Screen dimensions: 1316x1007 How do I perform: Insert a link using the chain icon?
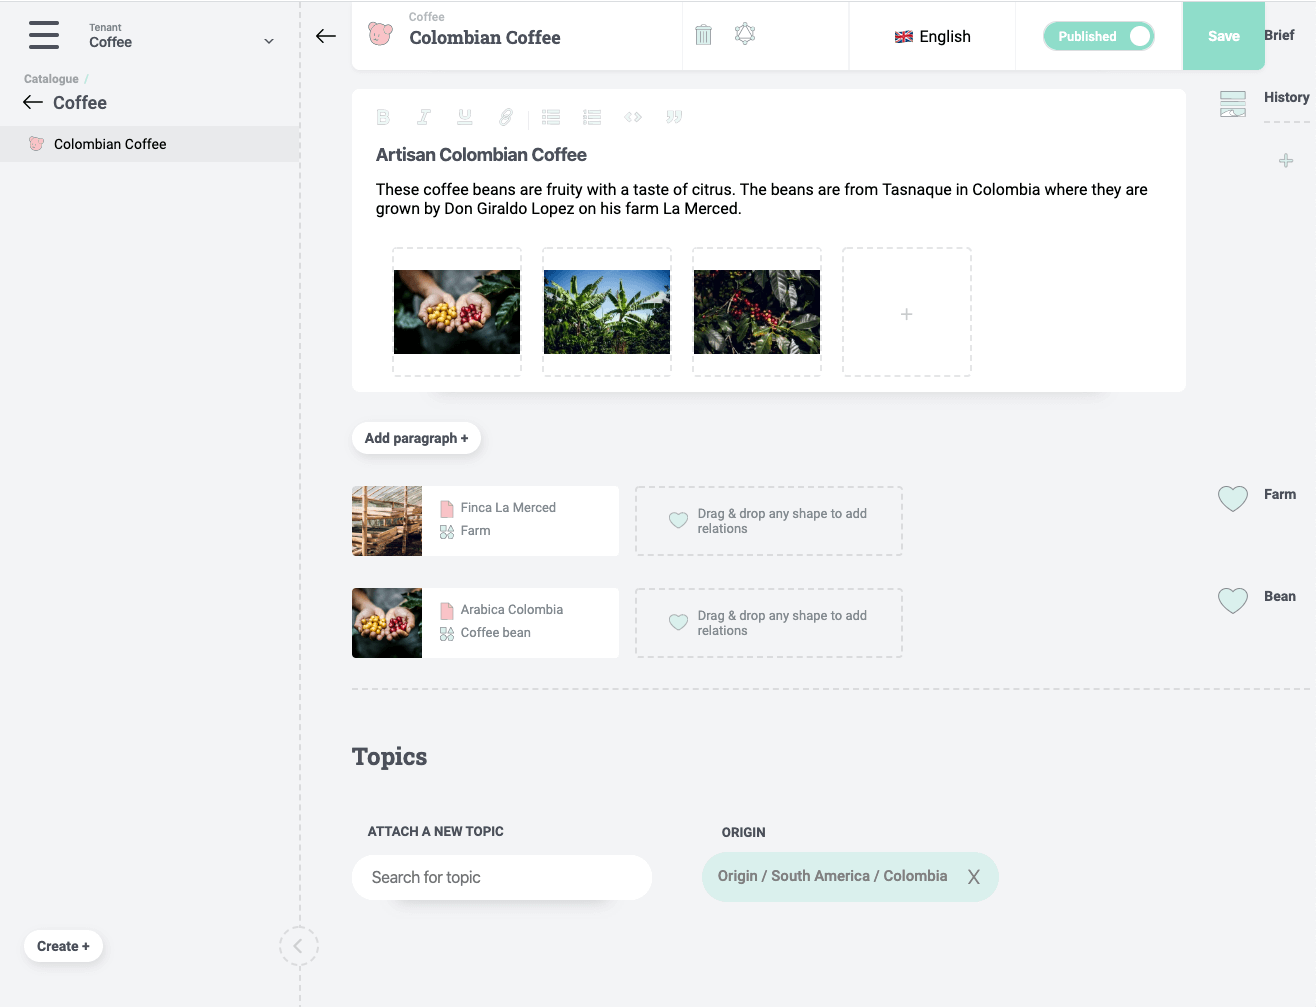pos(506,117)
